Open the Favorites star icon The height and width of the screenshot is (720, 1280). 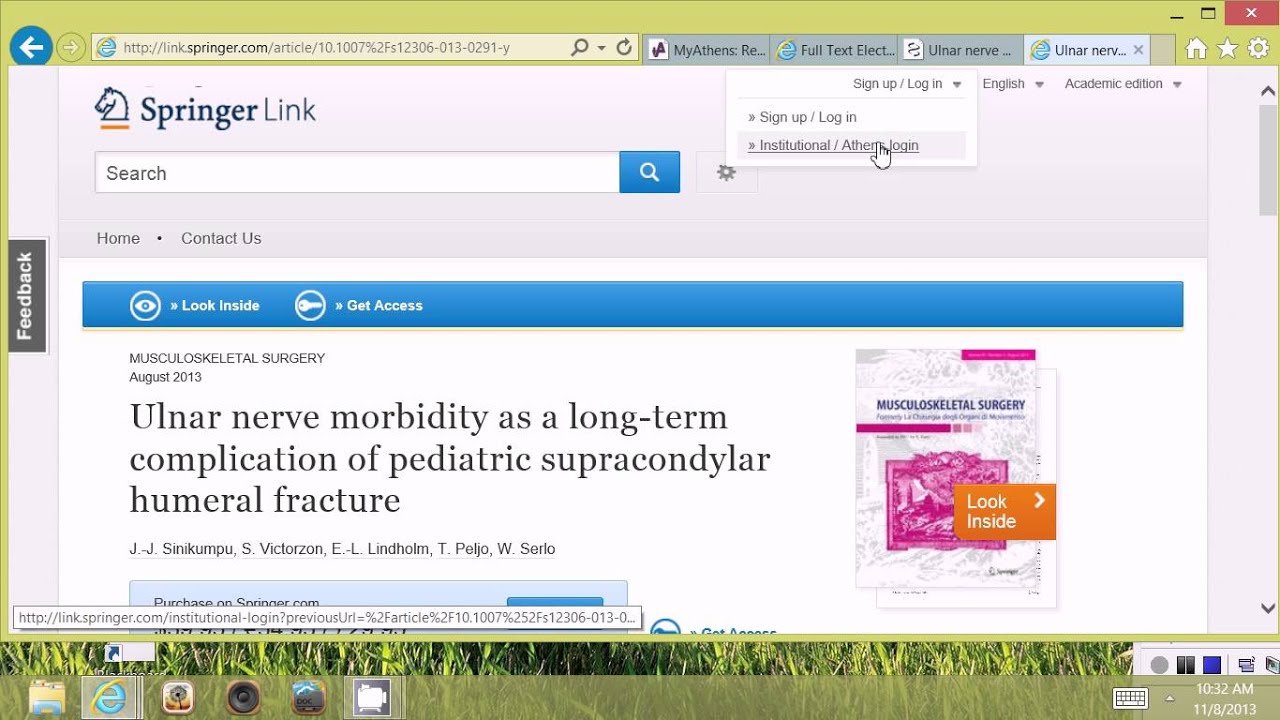click(x=1227, y=48)
